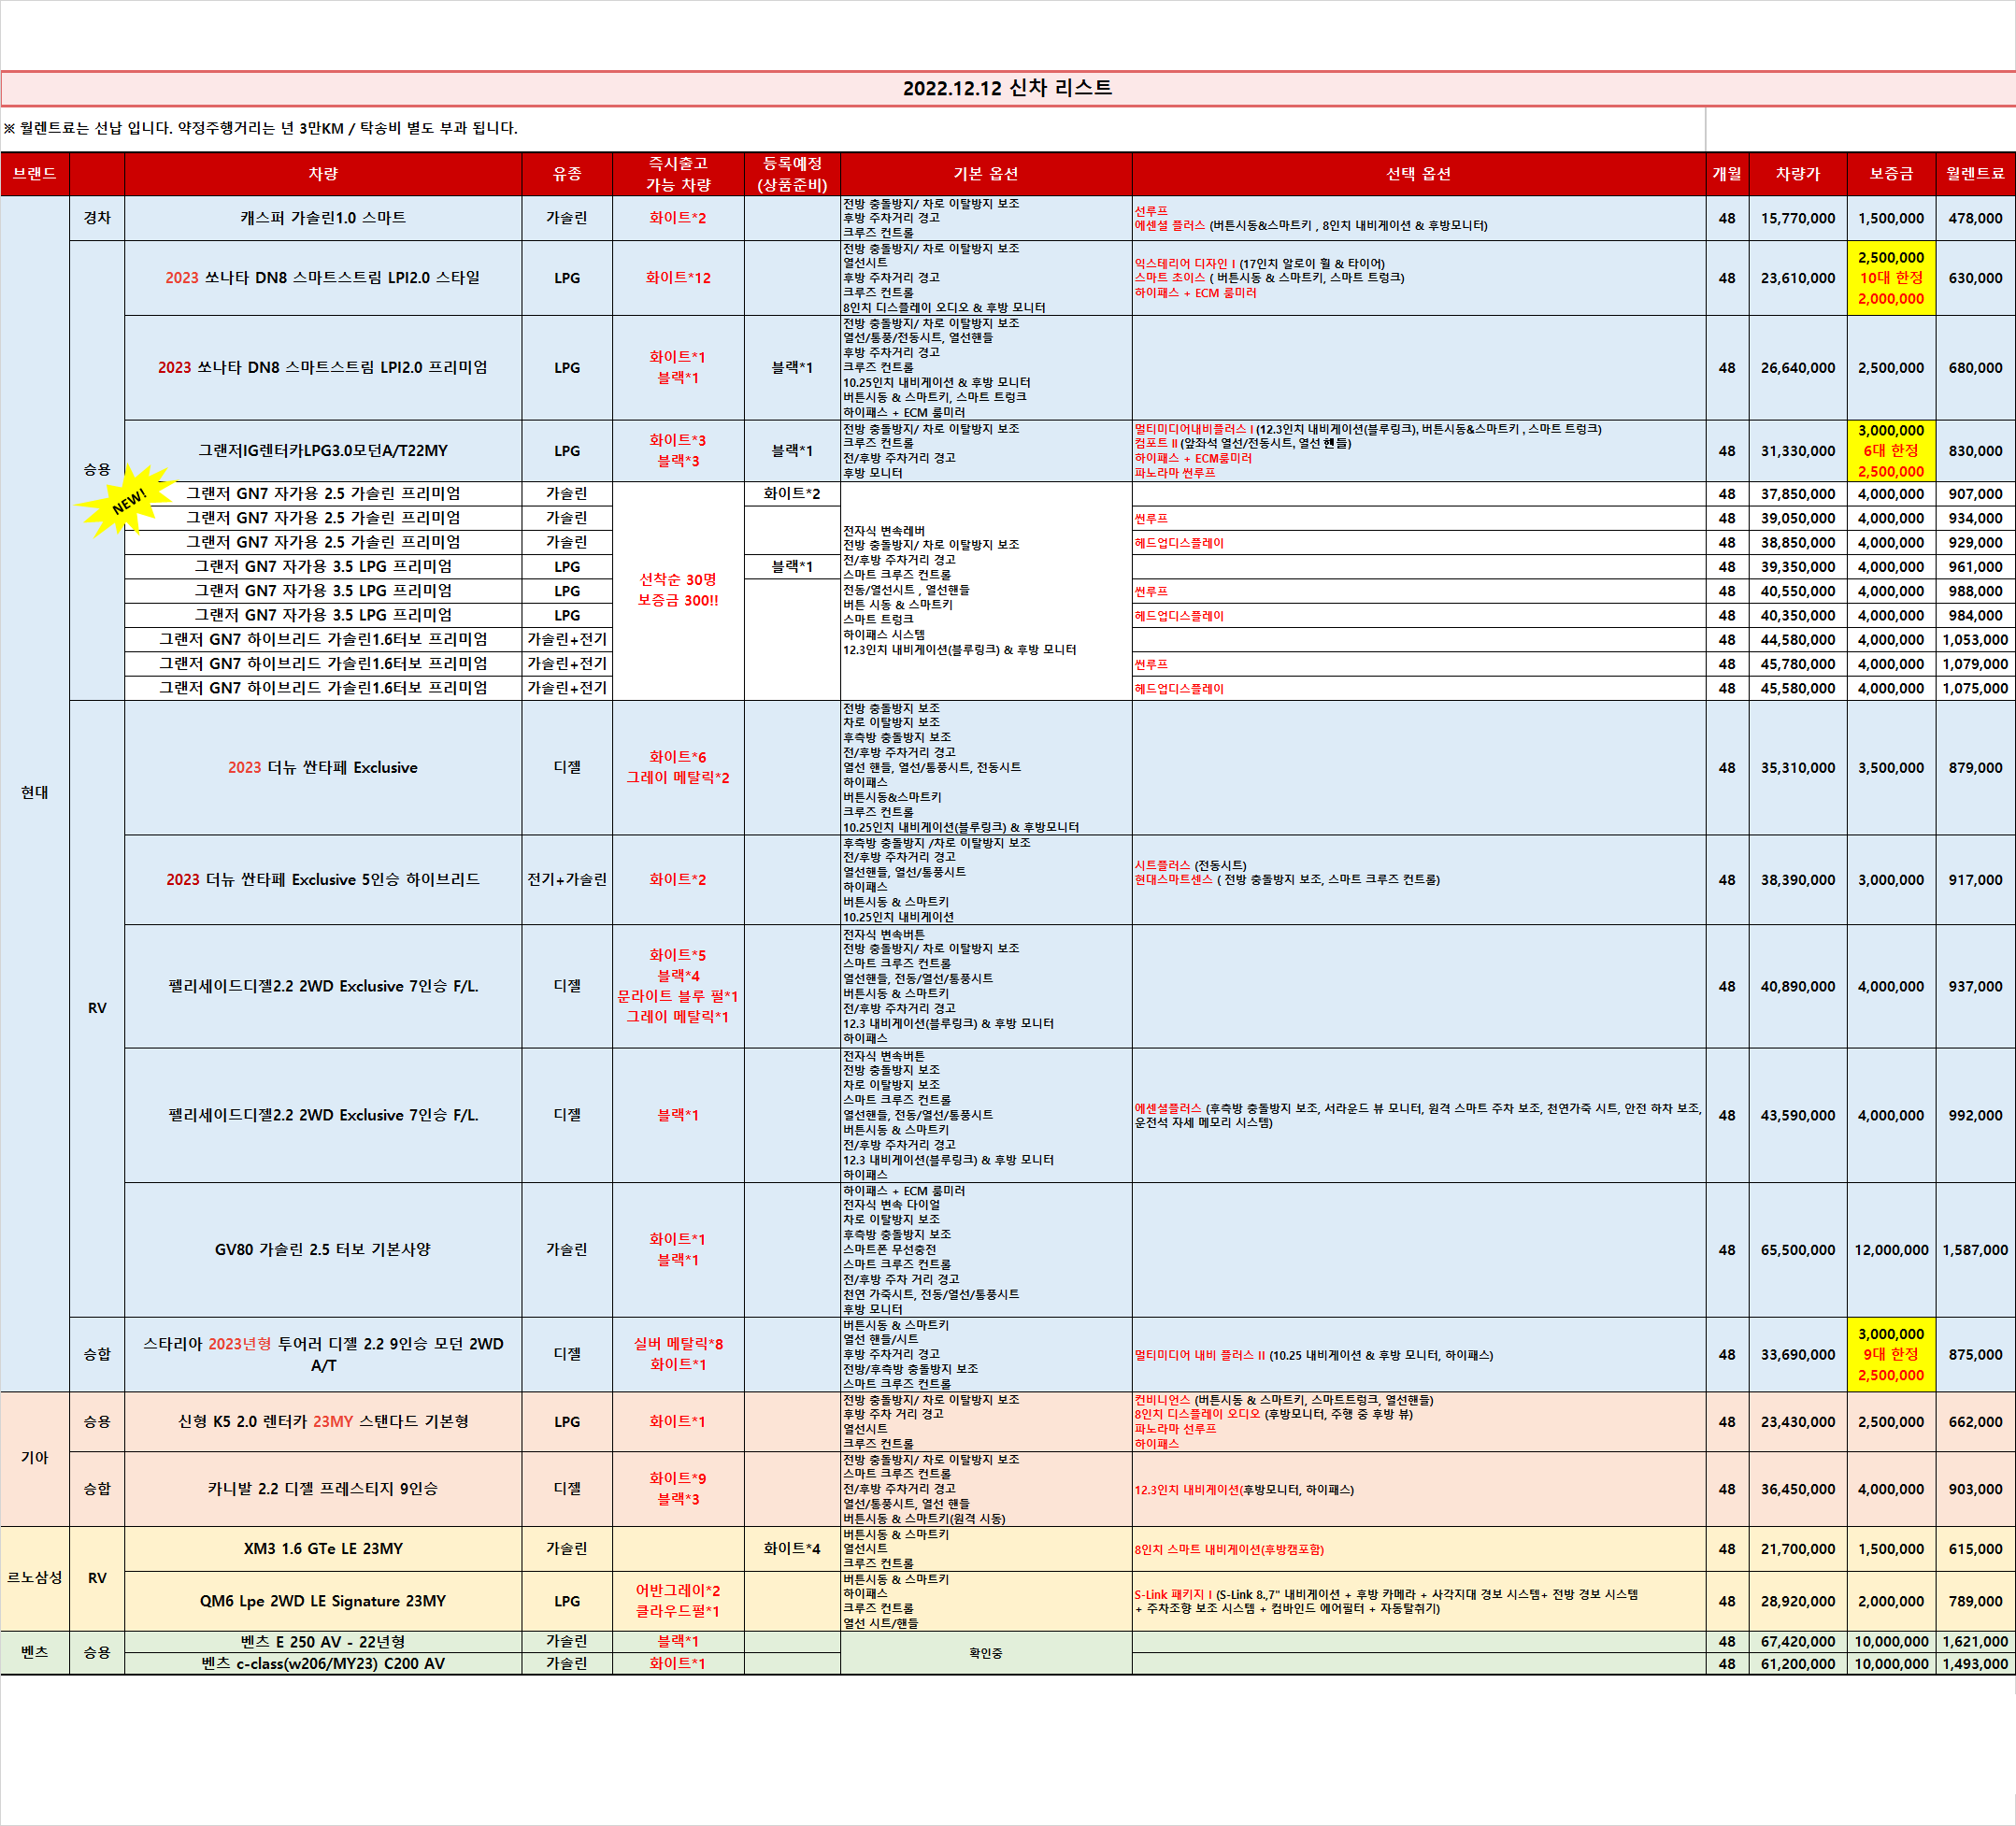Select '카니발 2.2 디젤 프레스티지 9인승' cell
Viewport: 2016px width, 1826px height.
pos(323,1489)
